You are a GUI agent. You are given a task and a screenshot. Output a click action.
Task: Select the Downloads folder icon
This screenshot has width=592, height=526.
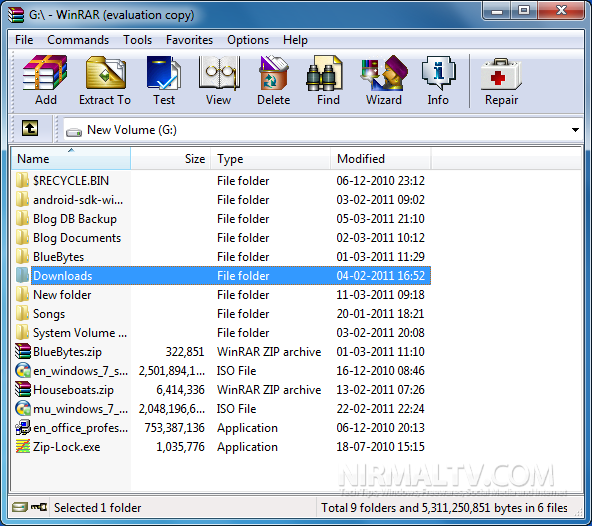[23, 275]
